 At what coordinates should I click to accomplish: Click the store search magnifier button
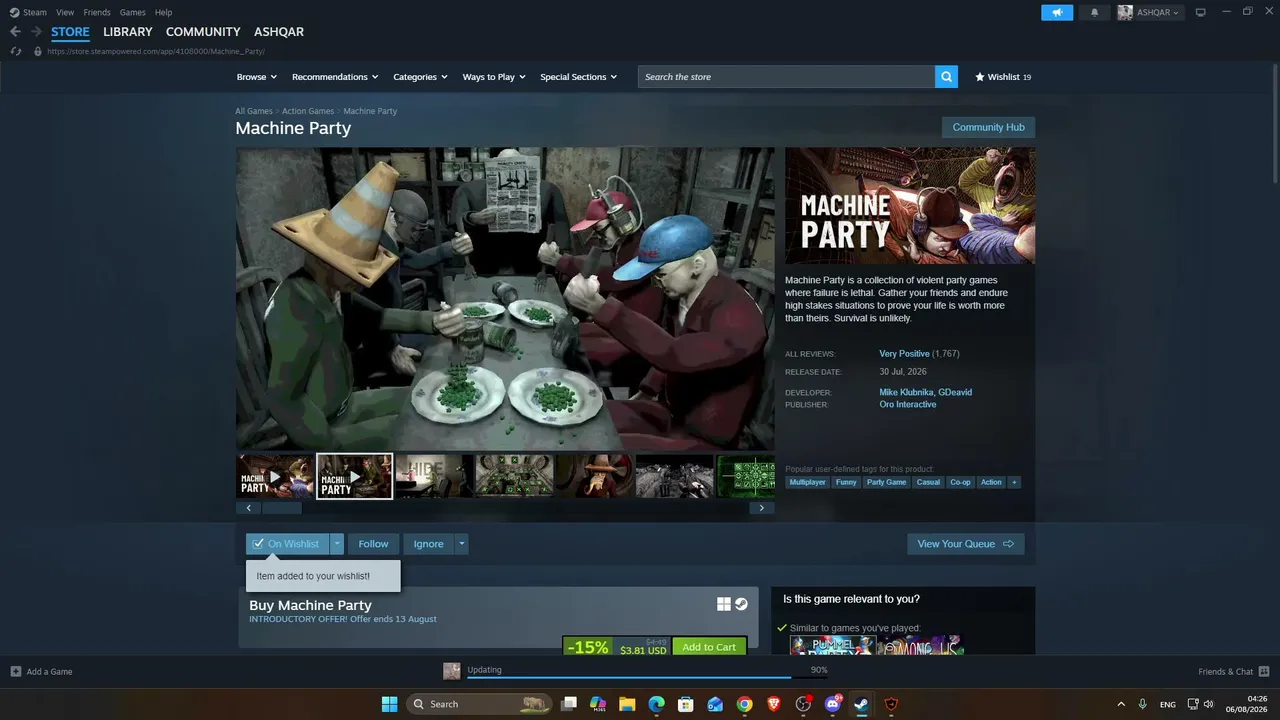946,77
